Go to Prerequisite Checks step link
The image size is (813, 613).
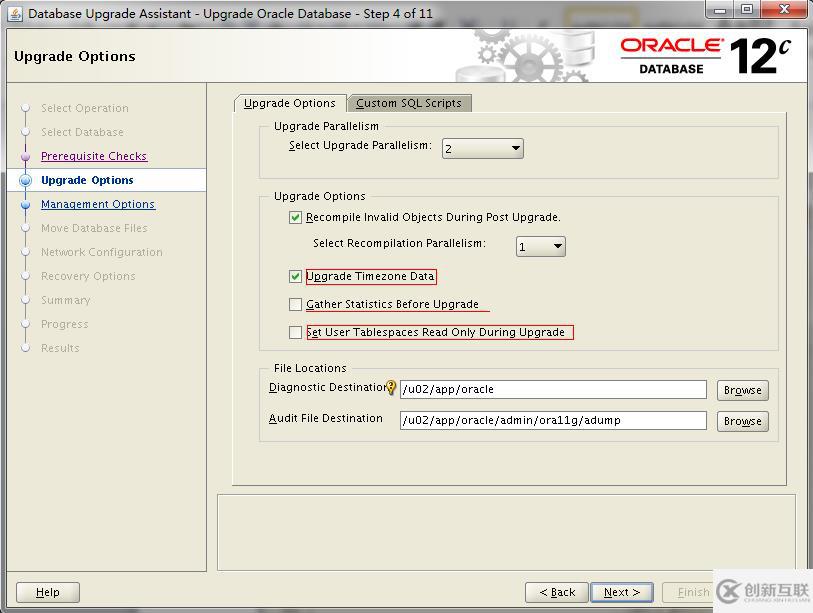point(94,156)
